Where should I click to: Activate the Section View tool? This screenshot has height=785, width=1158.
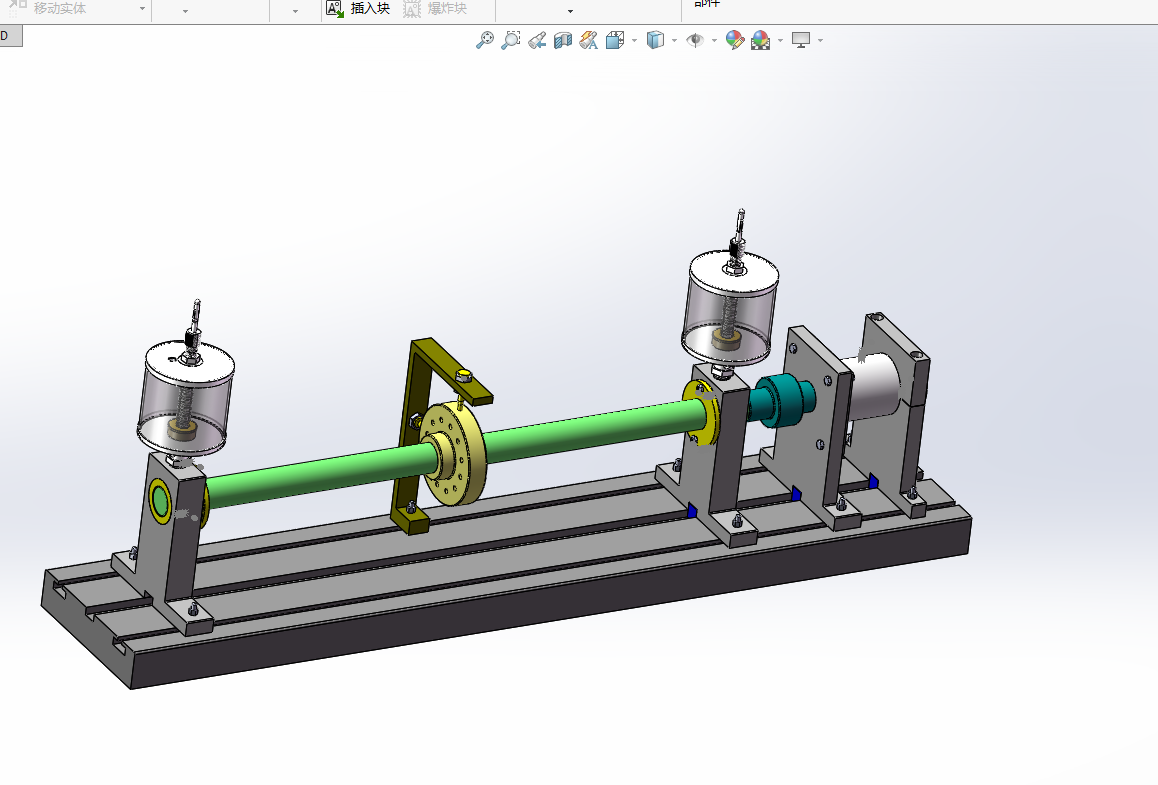click(563, 40)
